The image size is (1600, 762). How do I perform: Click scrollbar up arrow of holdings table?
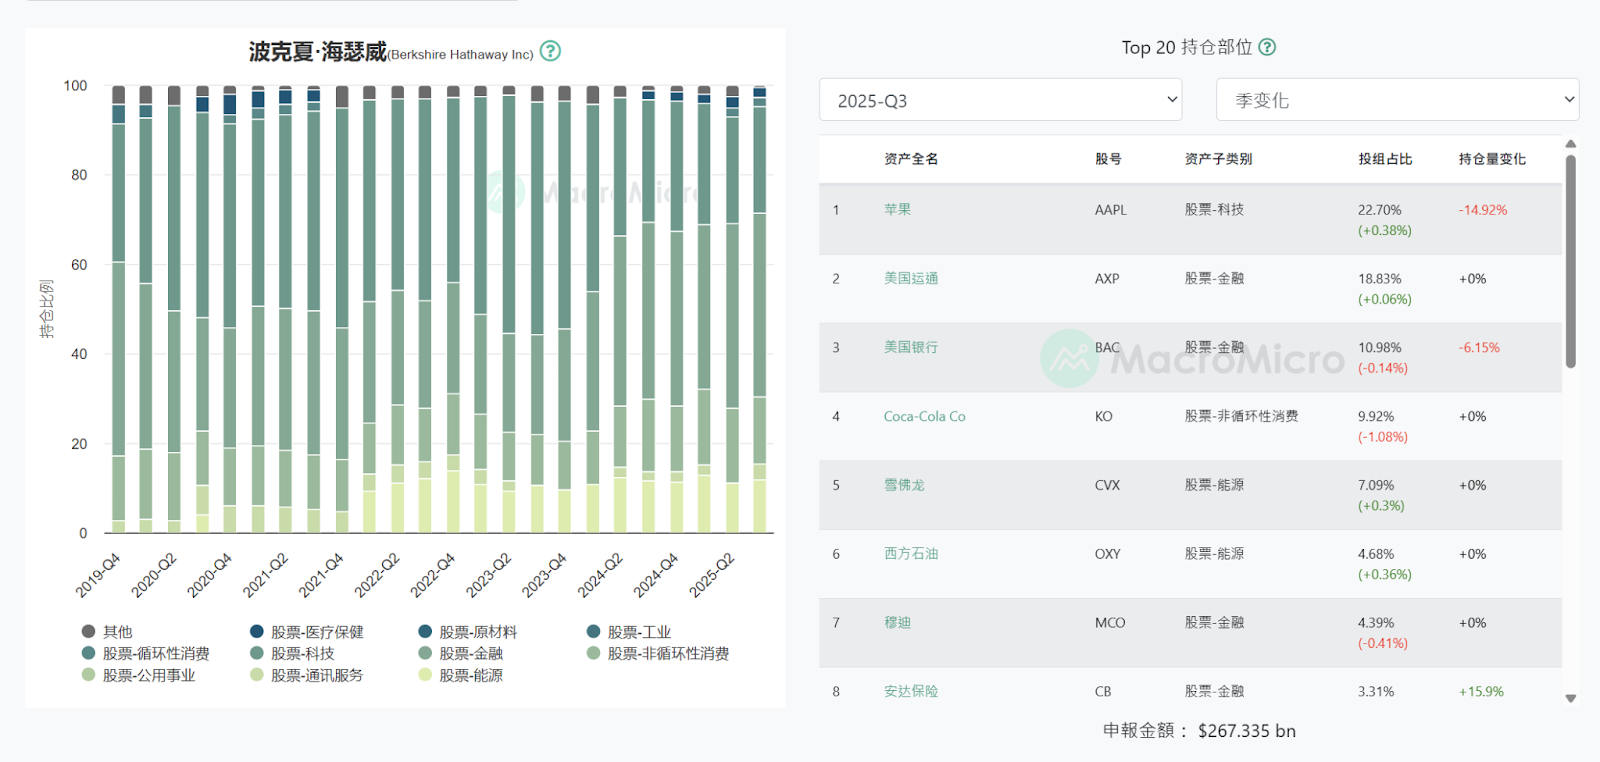pos(1570,144)
